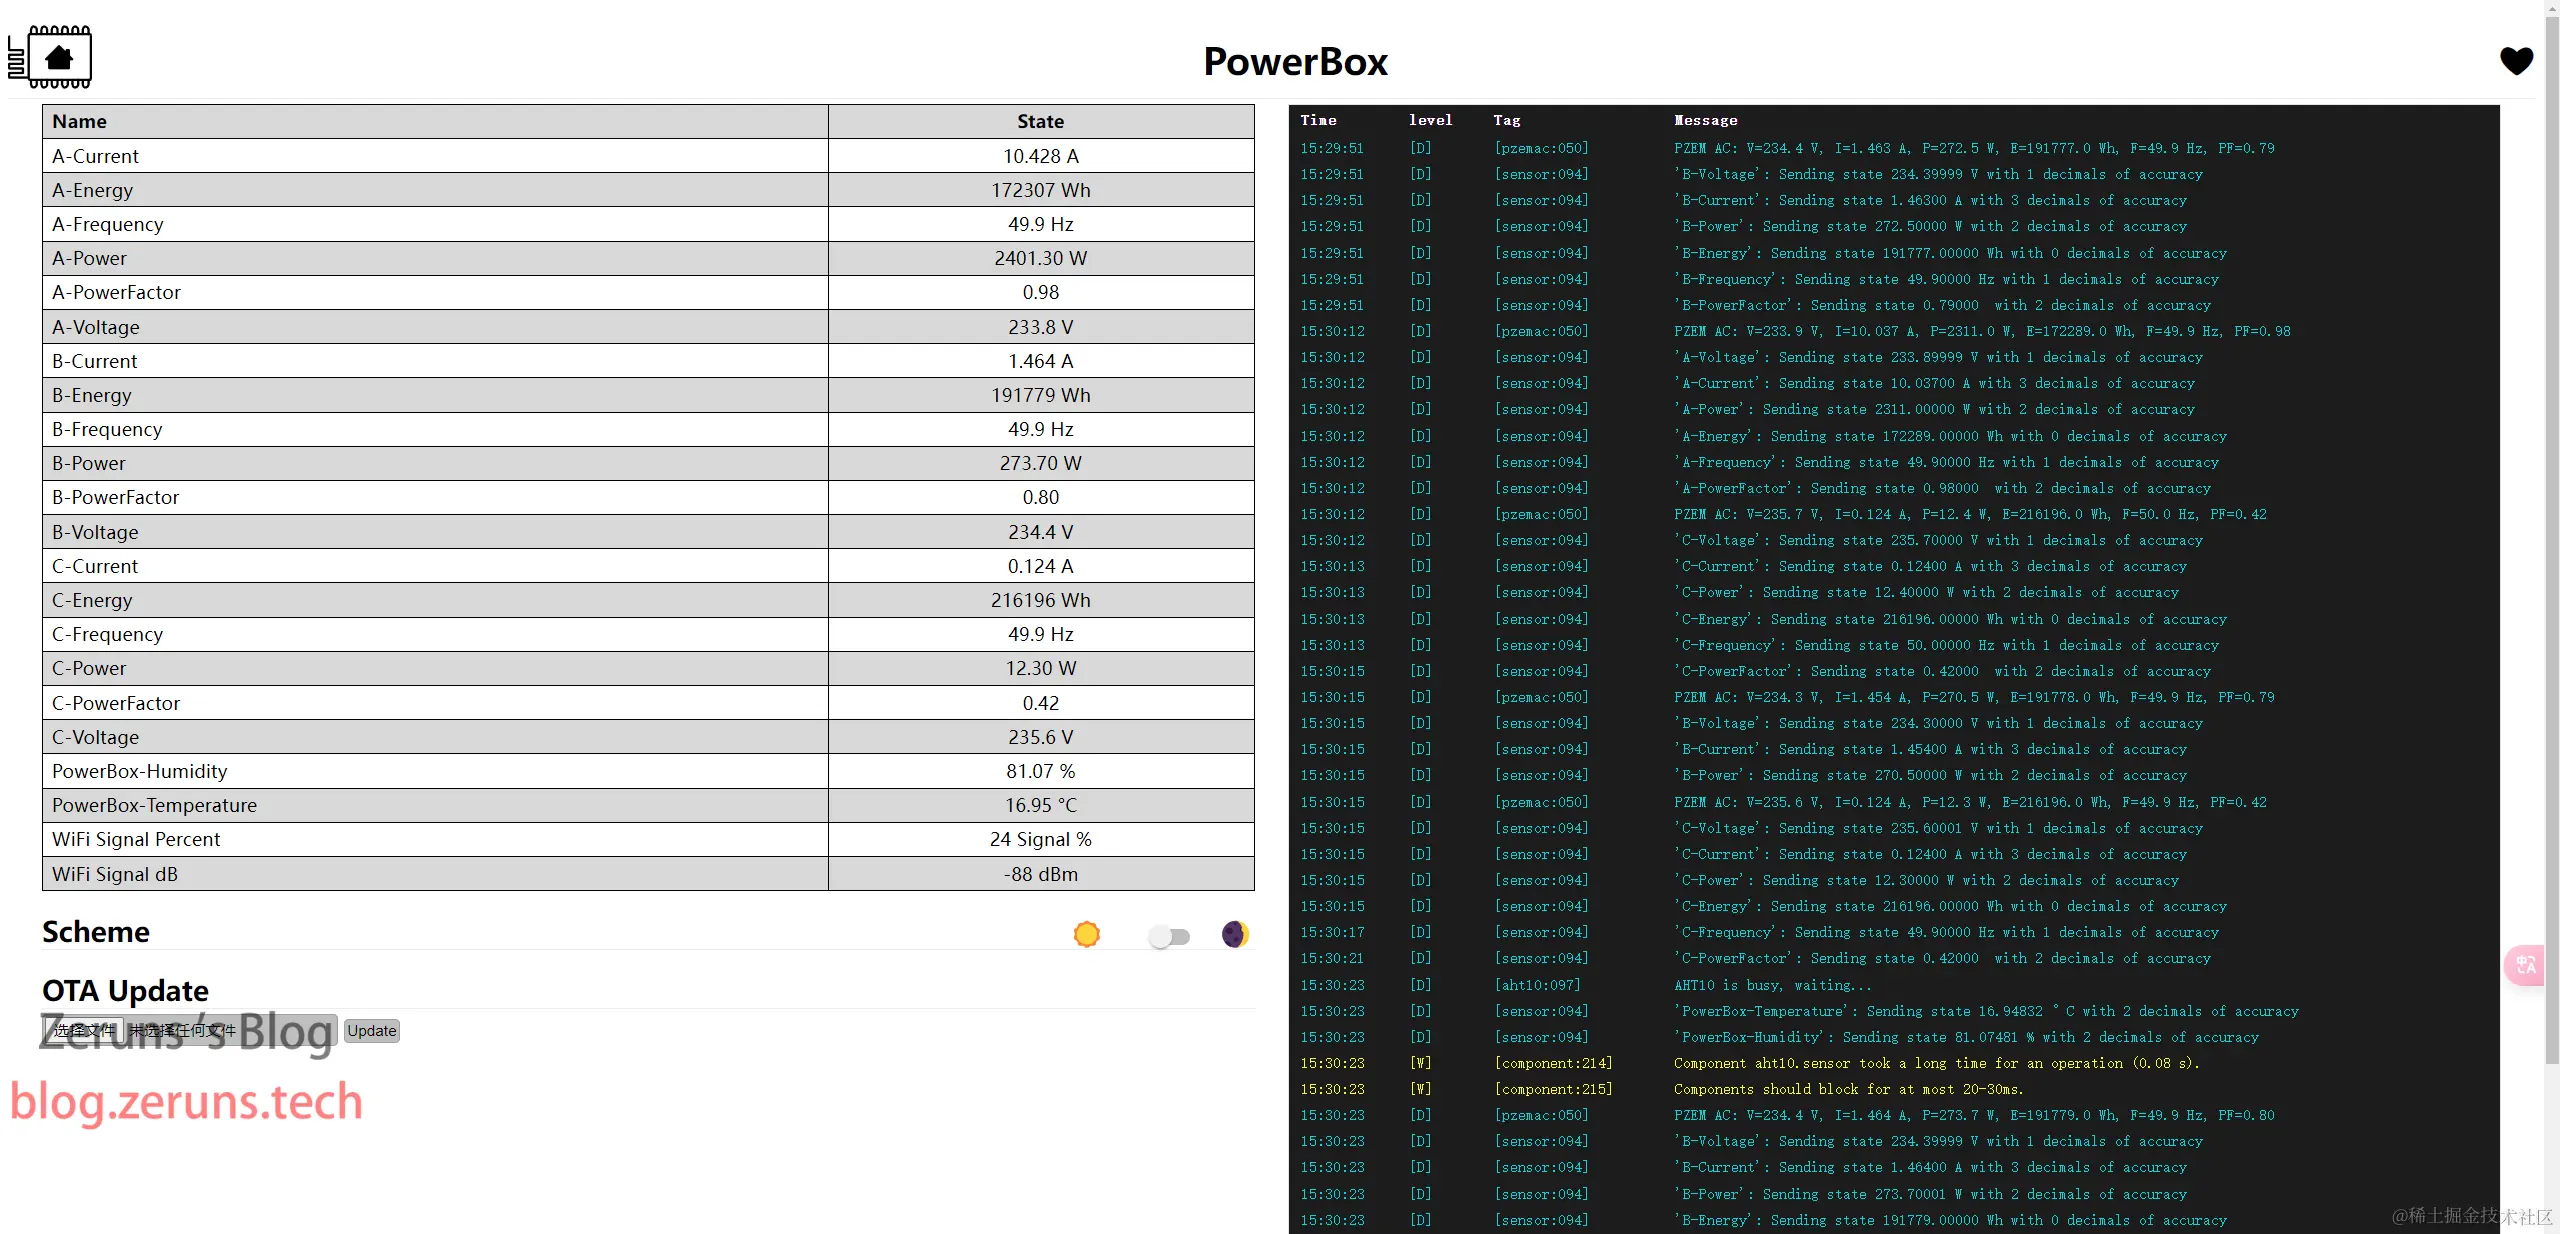Click the aht10.sensor warning log line

click(1935, 1063)
